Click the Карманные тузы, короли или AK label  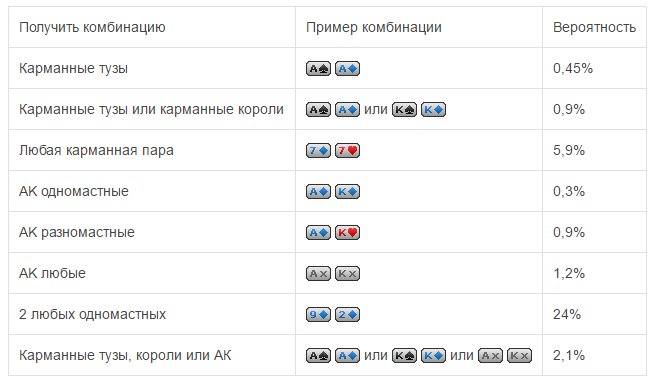coord(125,355)
